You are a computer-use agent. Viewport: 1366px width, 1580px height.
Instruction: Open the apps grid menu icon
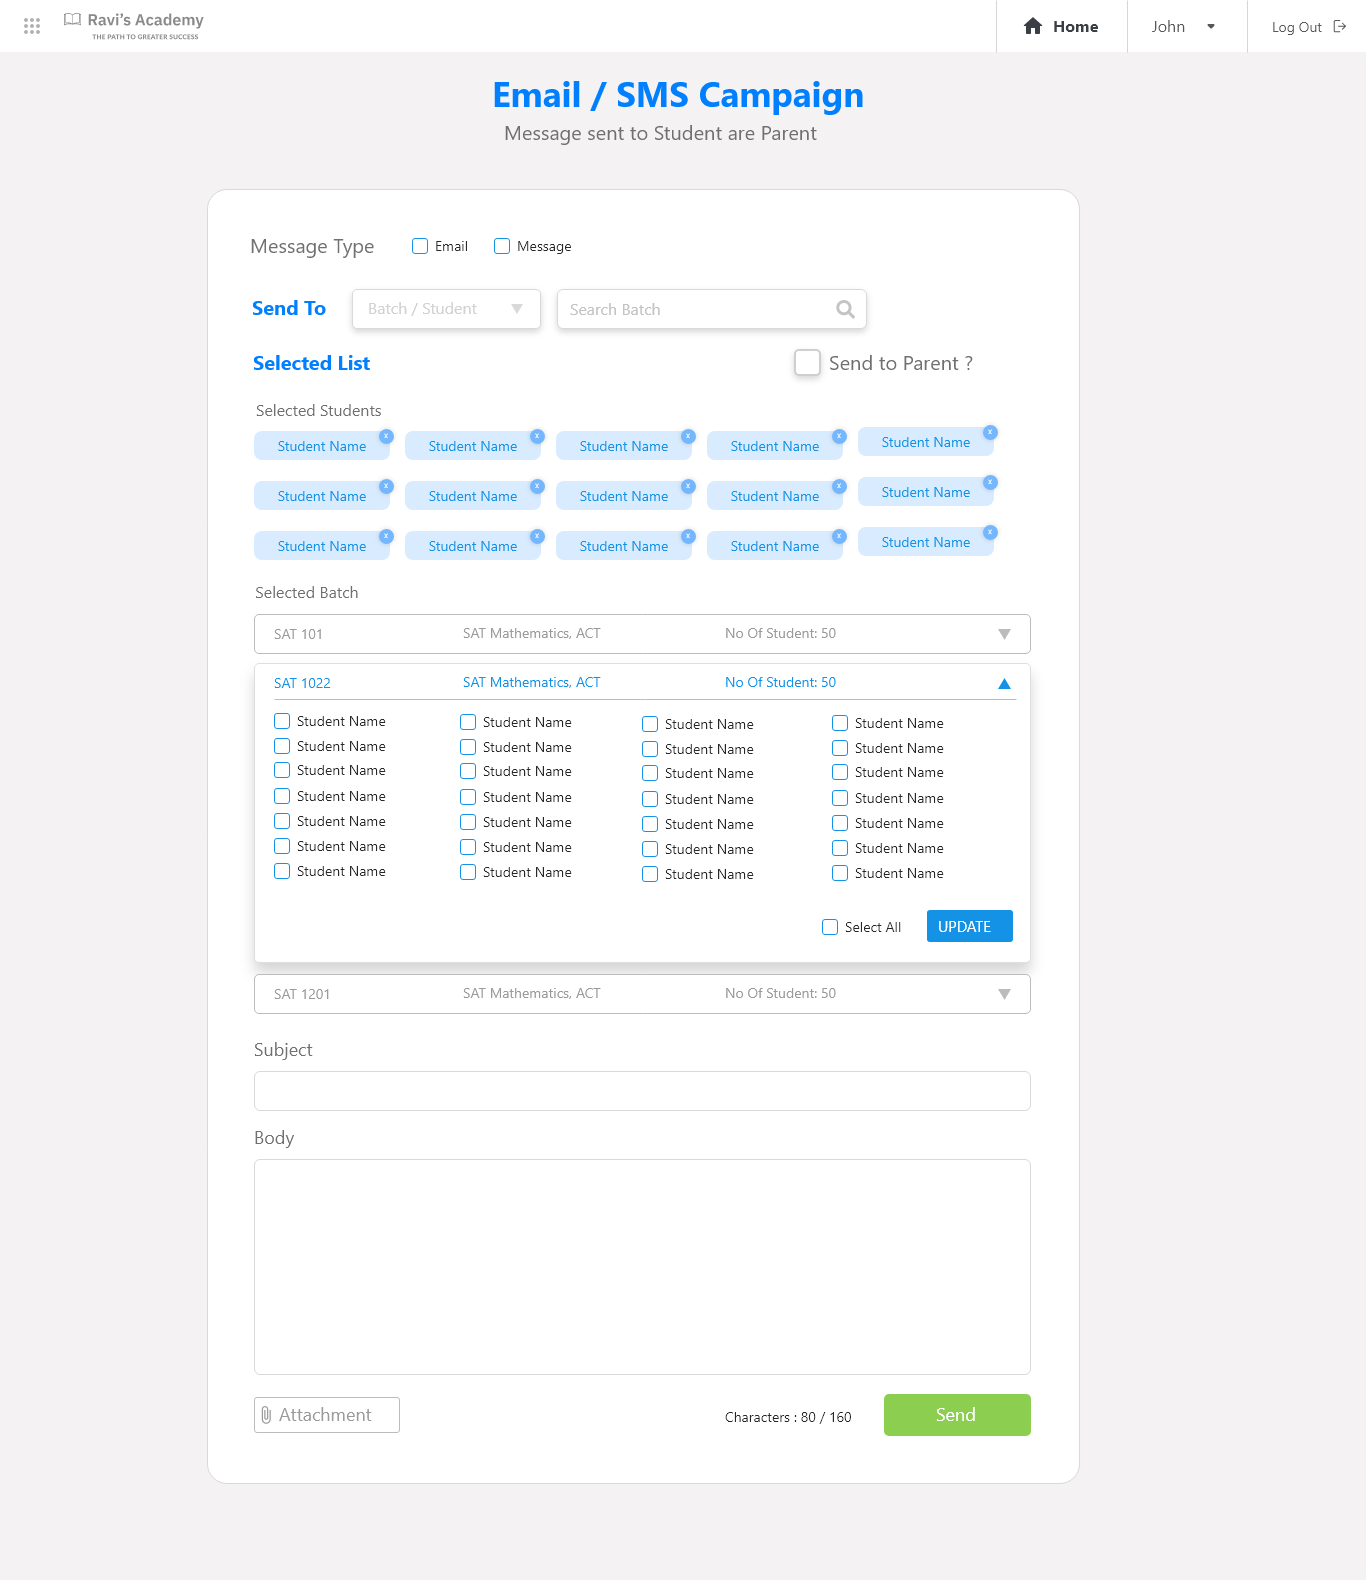coord(32,26)
